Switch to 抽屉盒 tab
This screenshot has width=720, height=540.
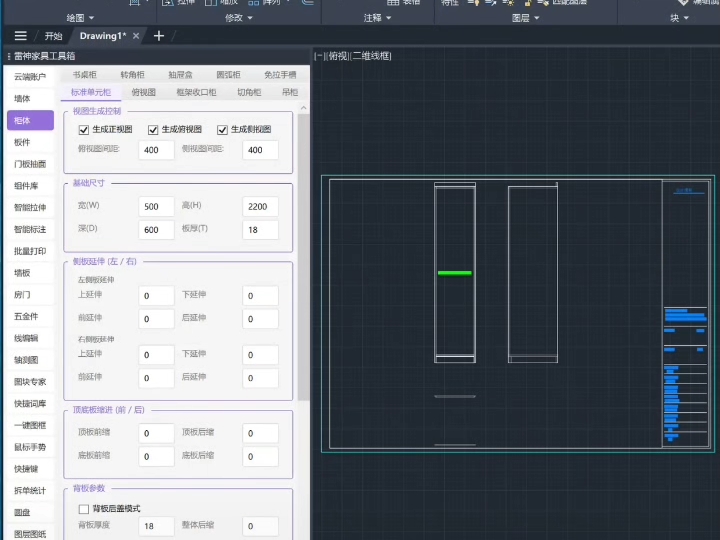tap(180, 75)
